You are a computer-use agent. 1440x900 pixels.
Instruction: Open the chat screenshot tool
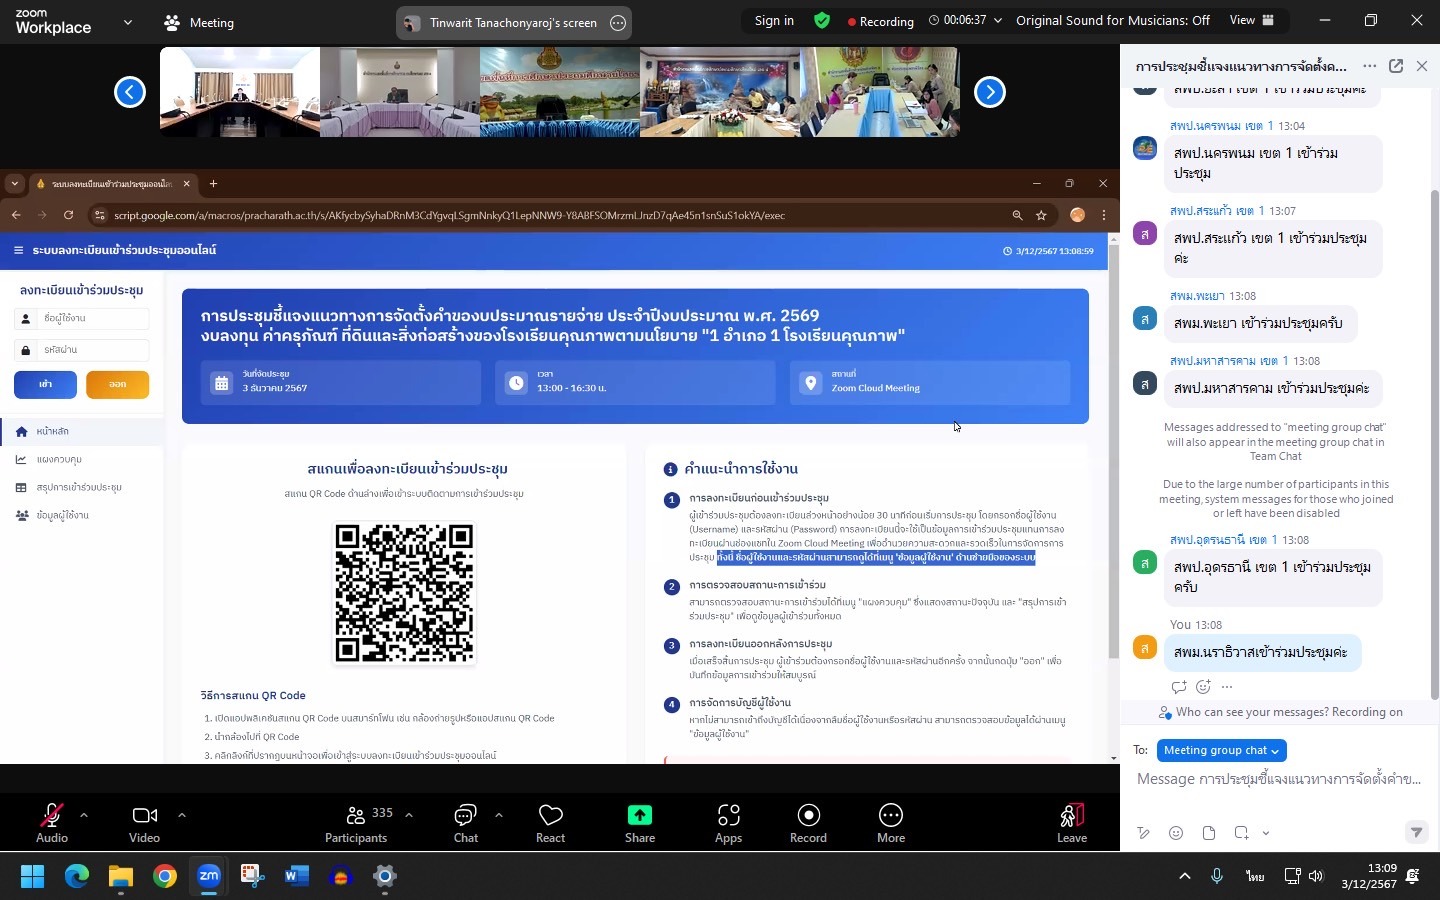pos(1241,833)
